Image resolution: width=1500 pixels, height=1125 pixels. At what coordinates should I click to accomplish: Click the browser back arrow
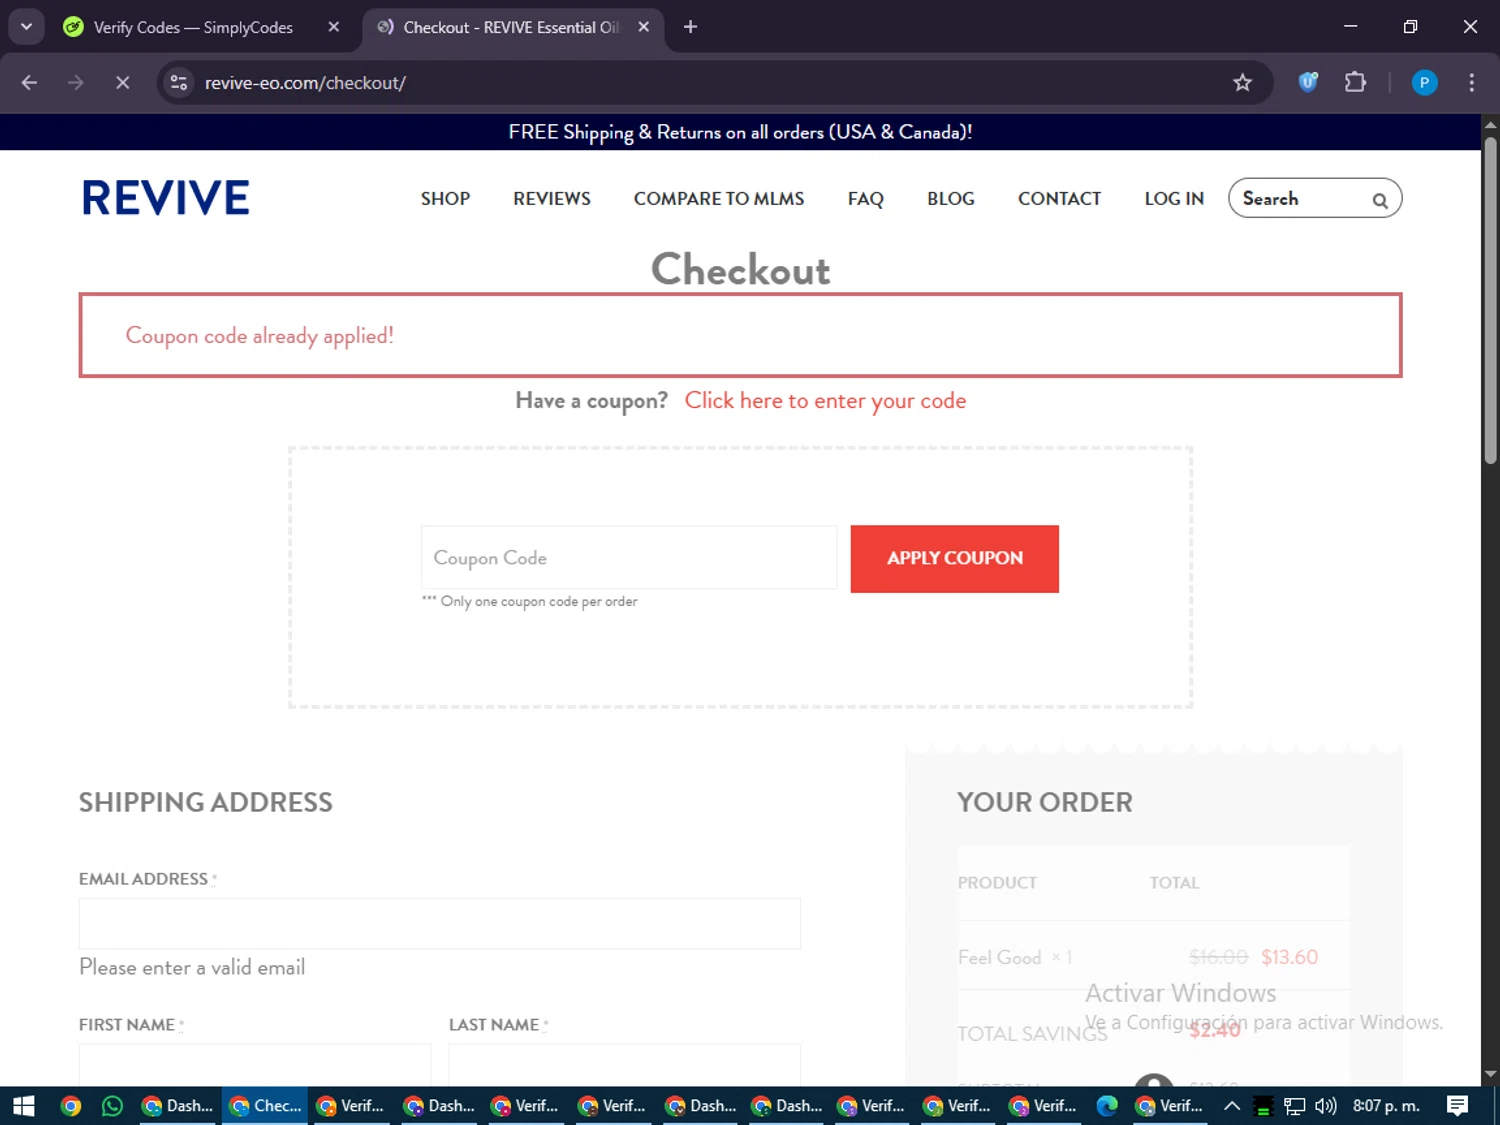pyautogui.click(x=29, y=83)
